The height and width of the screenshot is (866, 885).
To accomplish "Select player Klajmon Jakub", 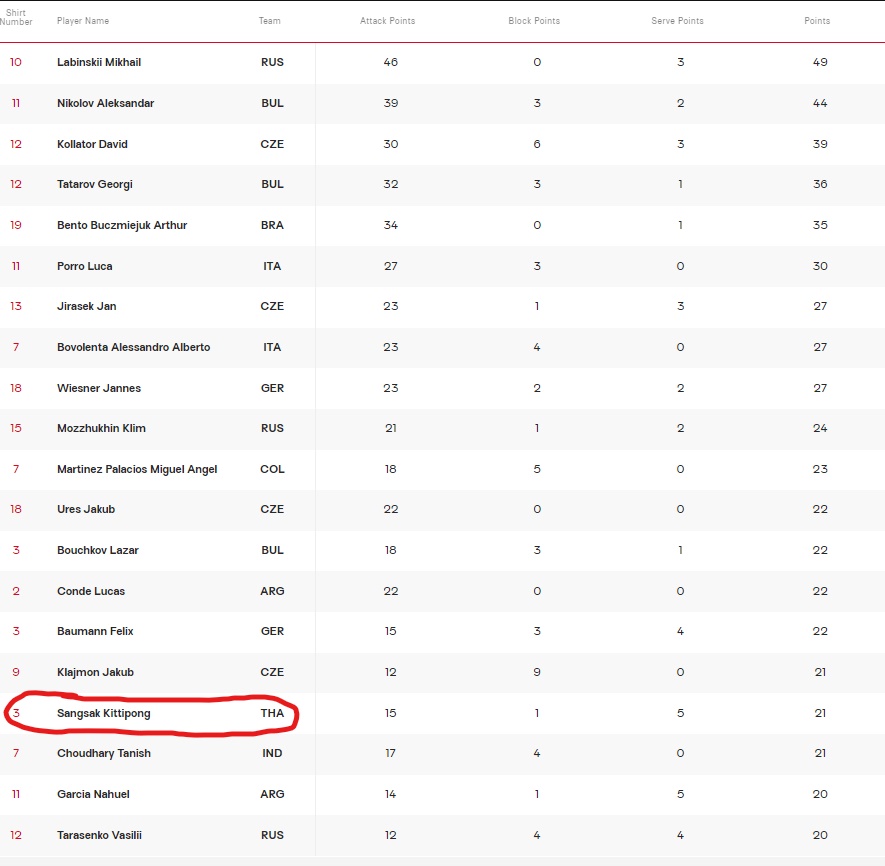I will tap(95, 672).
